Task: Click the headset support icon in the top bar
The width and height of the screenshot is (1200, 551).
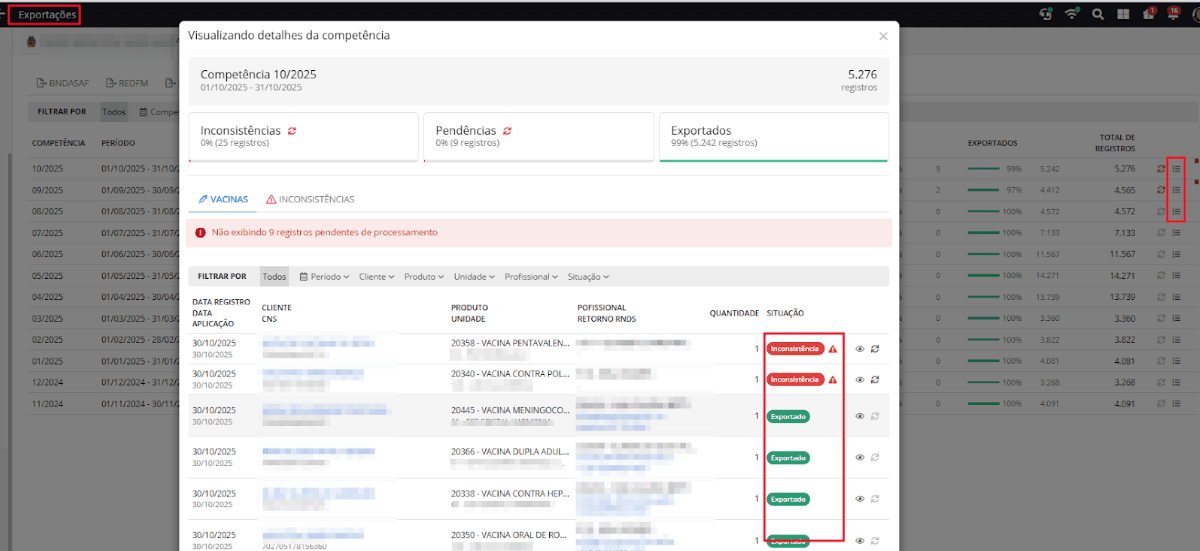Action: pyautogui.click(x=1046, y=14)
